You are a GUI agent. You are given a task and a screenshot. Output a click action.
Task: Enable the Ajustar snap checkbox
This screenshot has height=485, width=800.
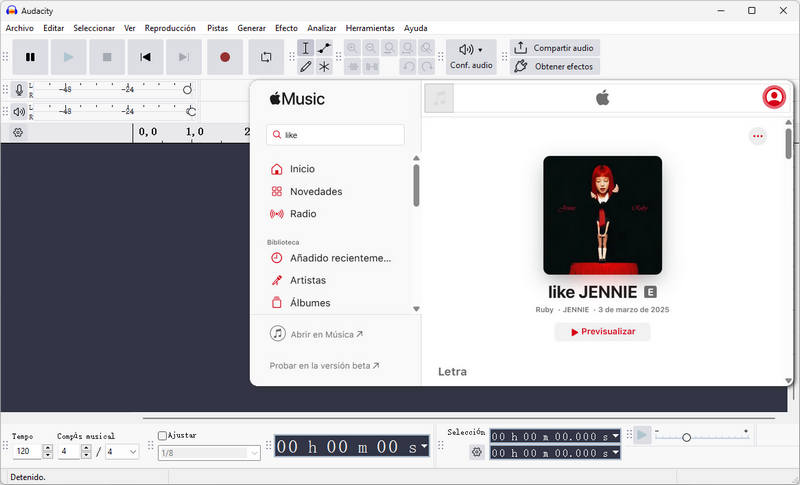(x=163, y=436)
